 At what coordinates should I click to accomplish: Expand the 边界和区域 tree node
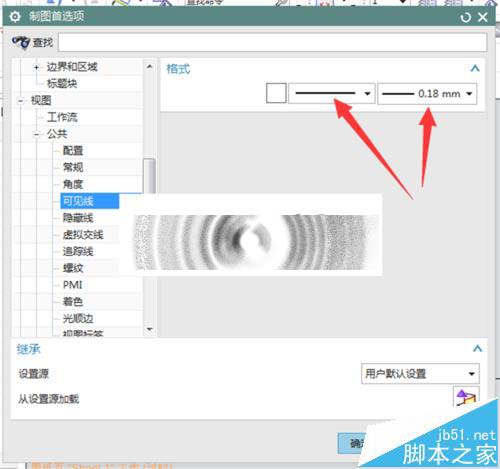click(36, 67)
